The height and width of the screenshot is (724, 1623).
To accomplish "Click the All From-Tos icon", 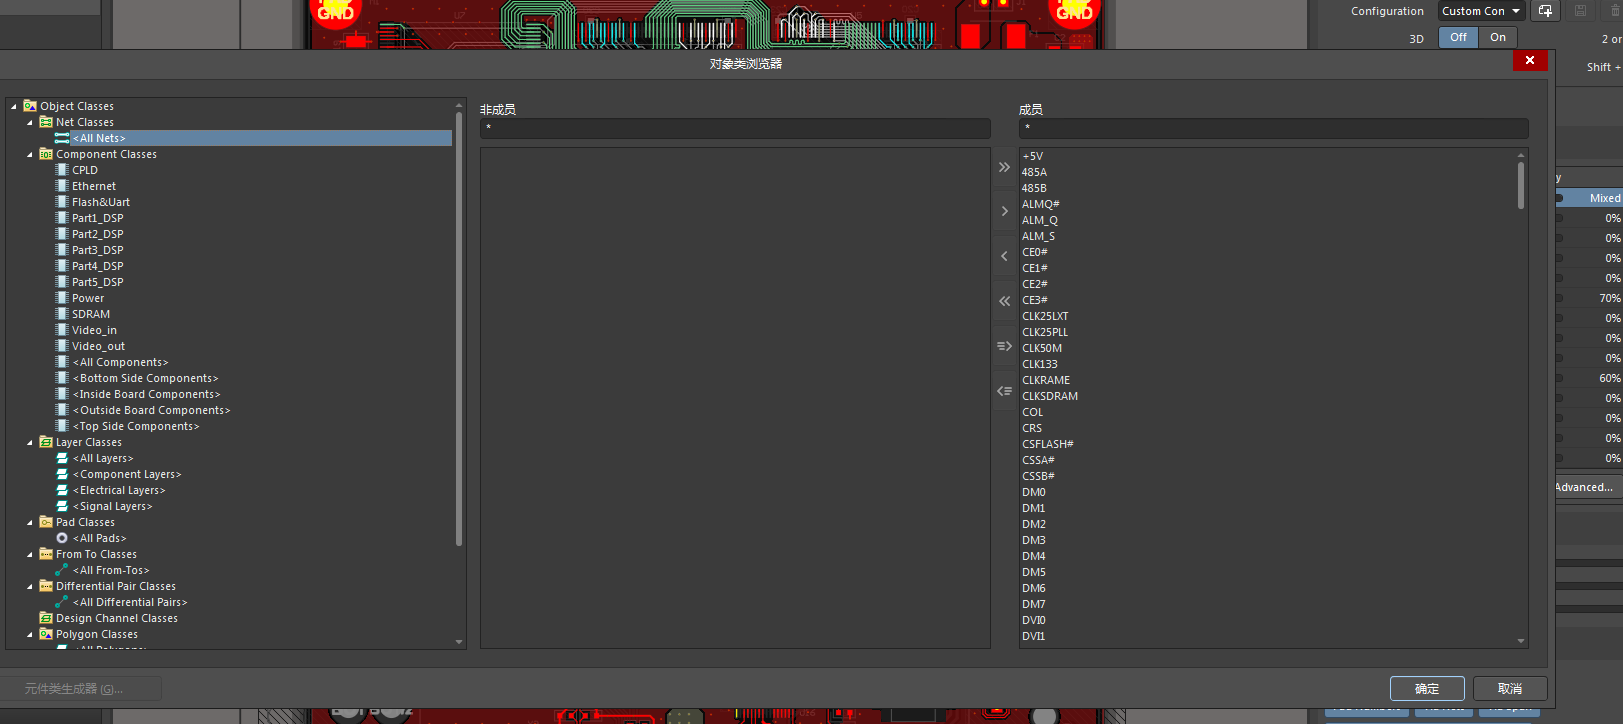I will 62,570.
